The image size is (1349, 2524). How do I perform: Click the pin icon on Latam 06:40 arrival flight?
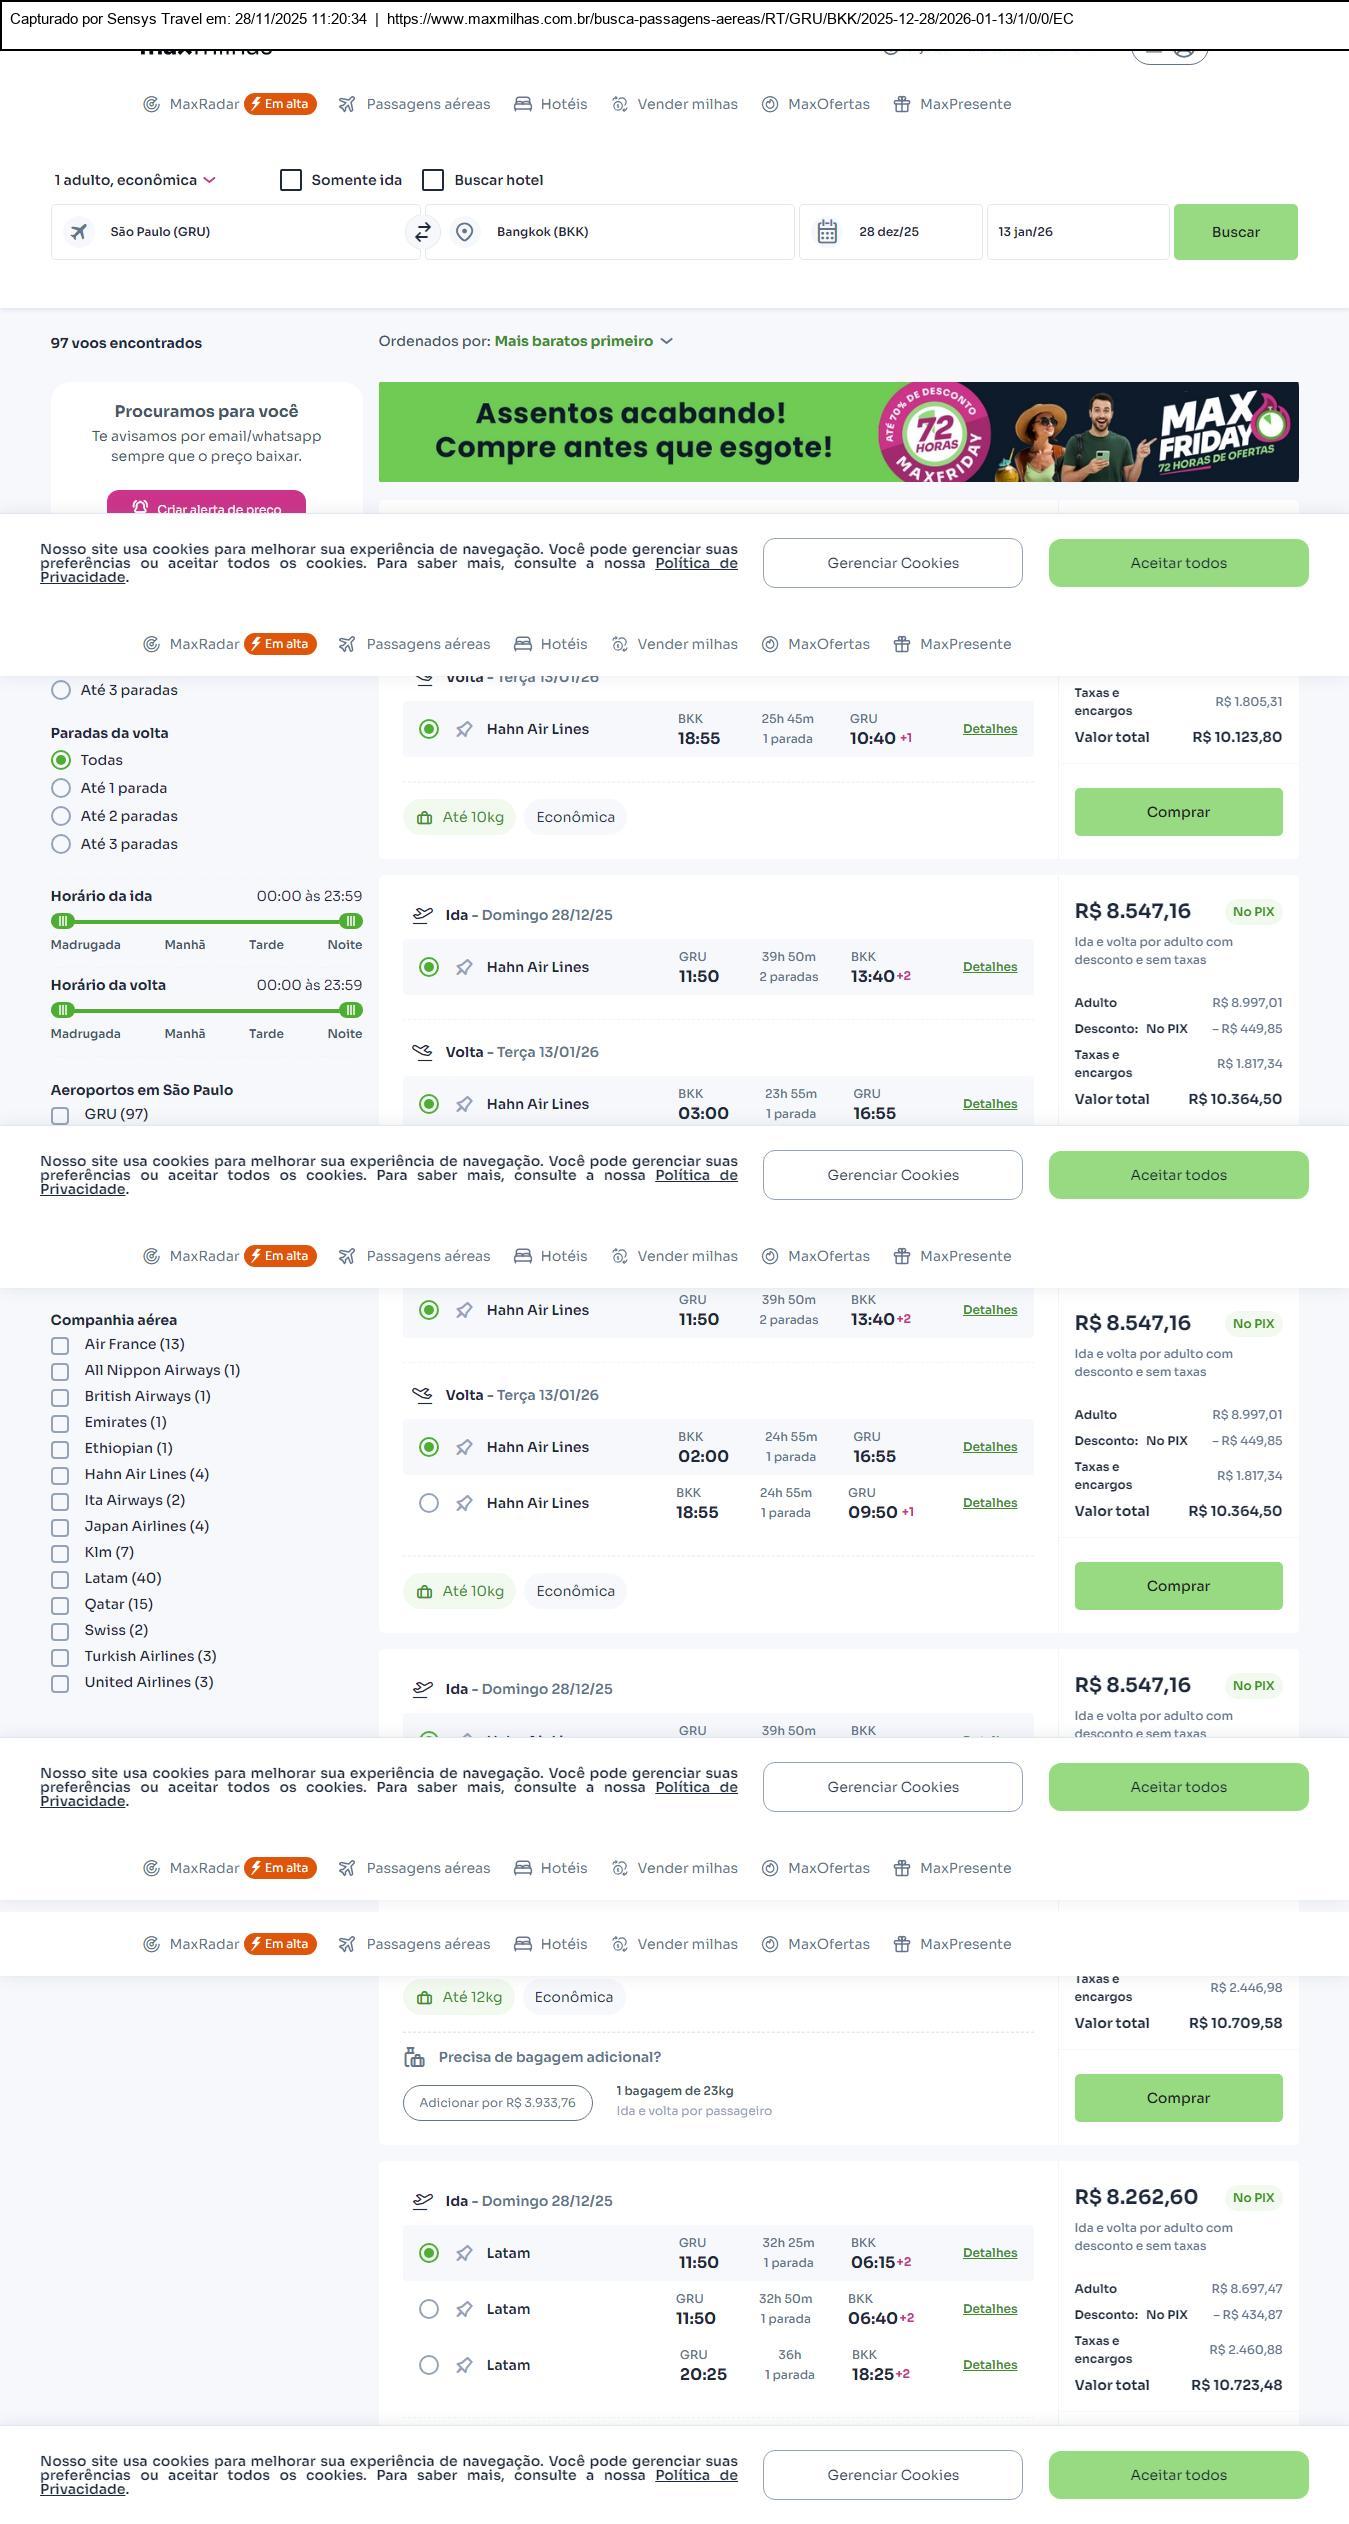click(x=464, y=2309)
